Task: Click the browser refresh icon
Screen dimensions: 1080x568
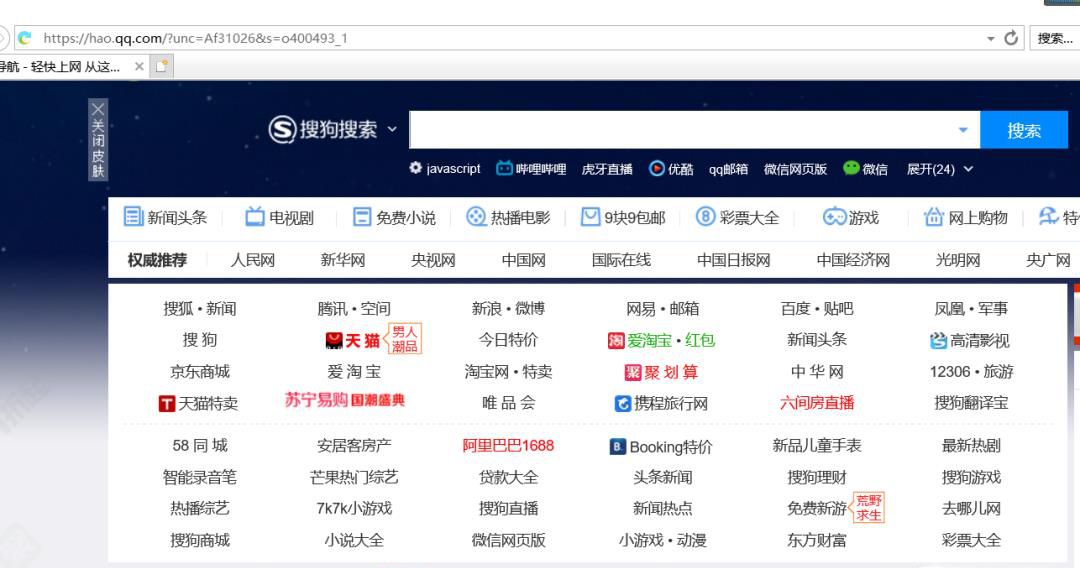Action: tap(1011, 38)
